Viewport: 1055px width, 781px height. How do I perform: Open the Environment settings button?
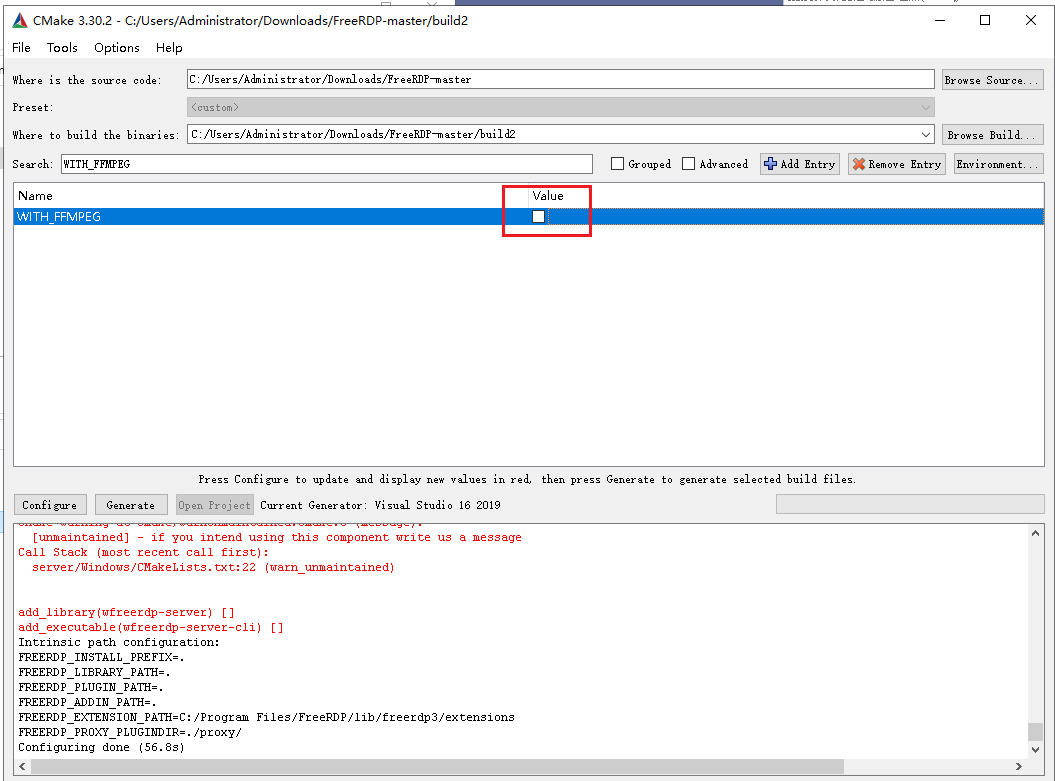pos(999,164)
